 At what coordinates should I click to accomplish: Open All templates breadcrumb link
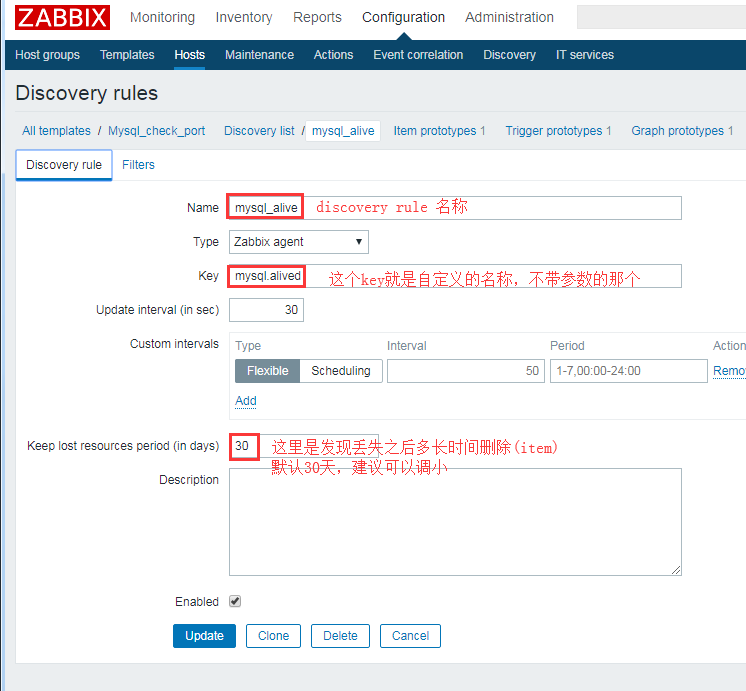[56, 131]
